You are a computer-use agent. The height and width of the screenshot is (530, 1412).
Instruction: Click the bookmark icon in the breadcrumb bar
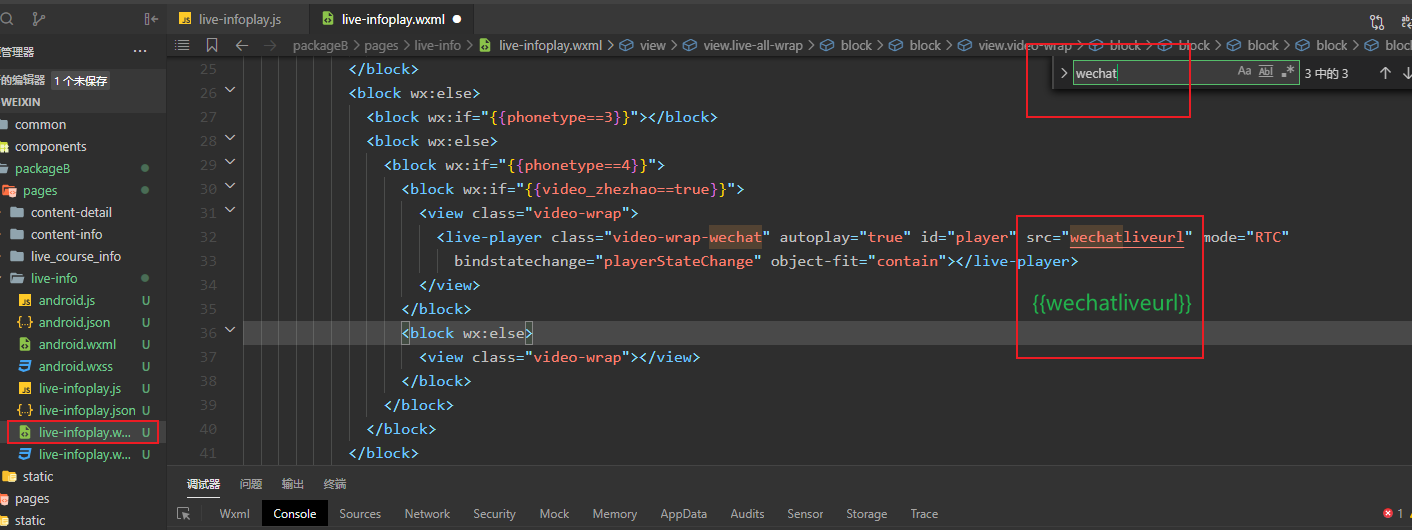(212, 45)
